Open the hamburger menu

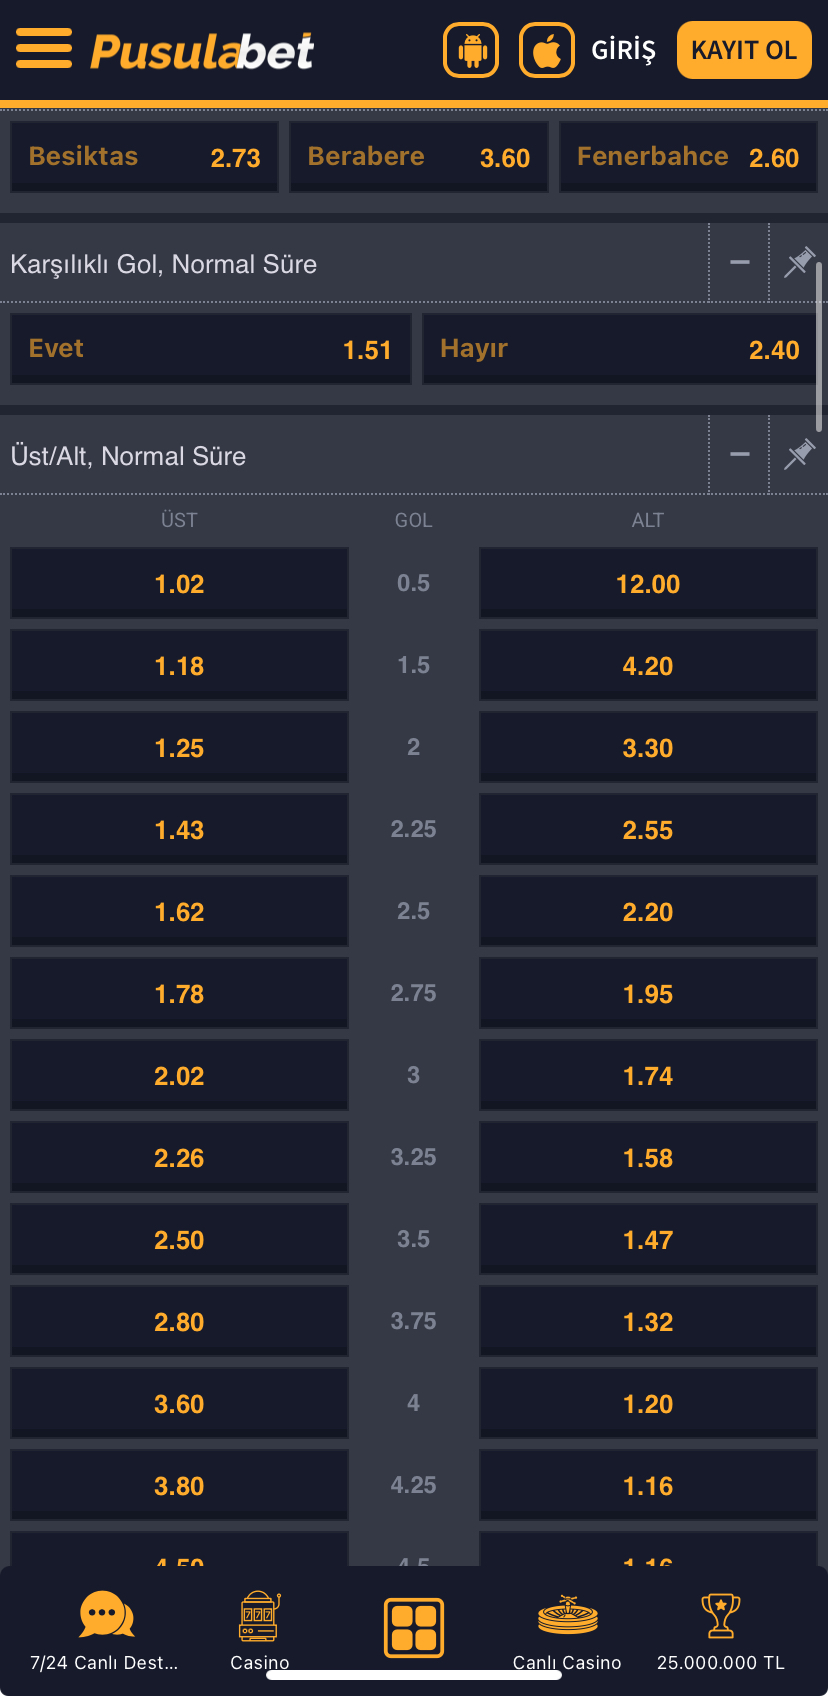pos(44,49)
